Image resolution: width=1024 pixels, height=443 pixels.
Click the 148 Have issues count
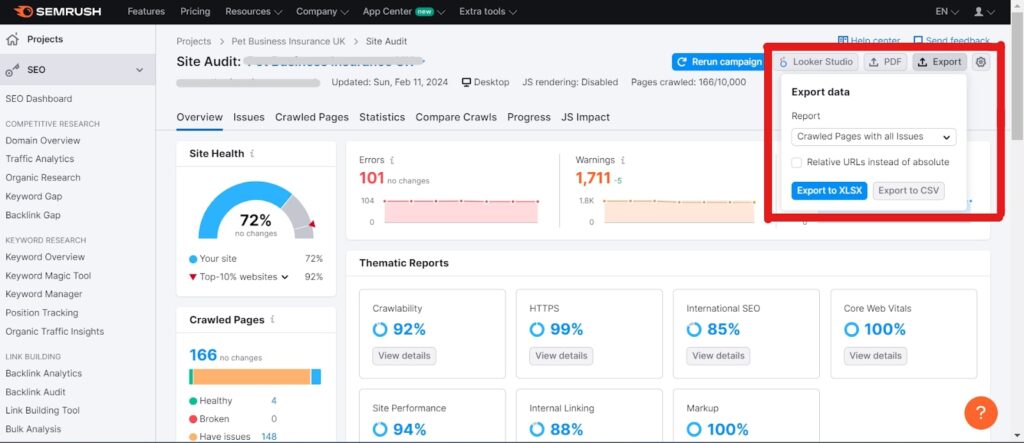(x=268, y=436)
